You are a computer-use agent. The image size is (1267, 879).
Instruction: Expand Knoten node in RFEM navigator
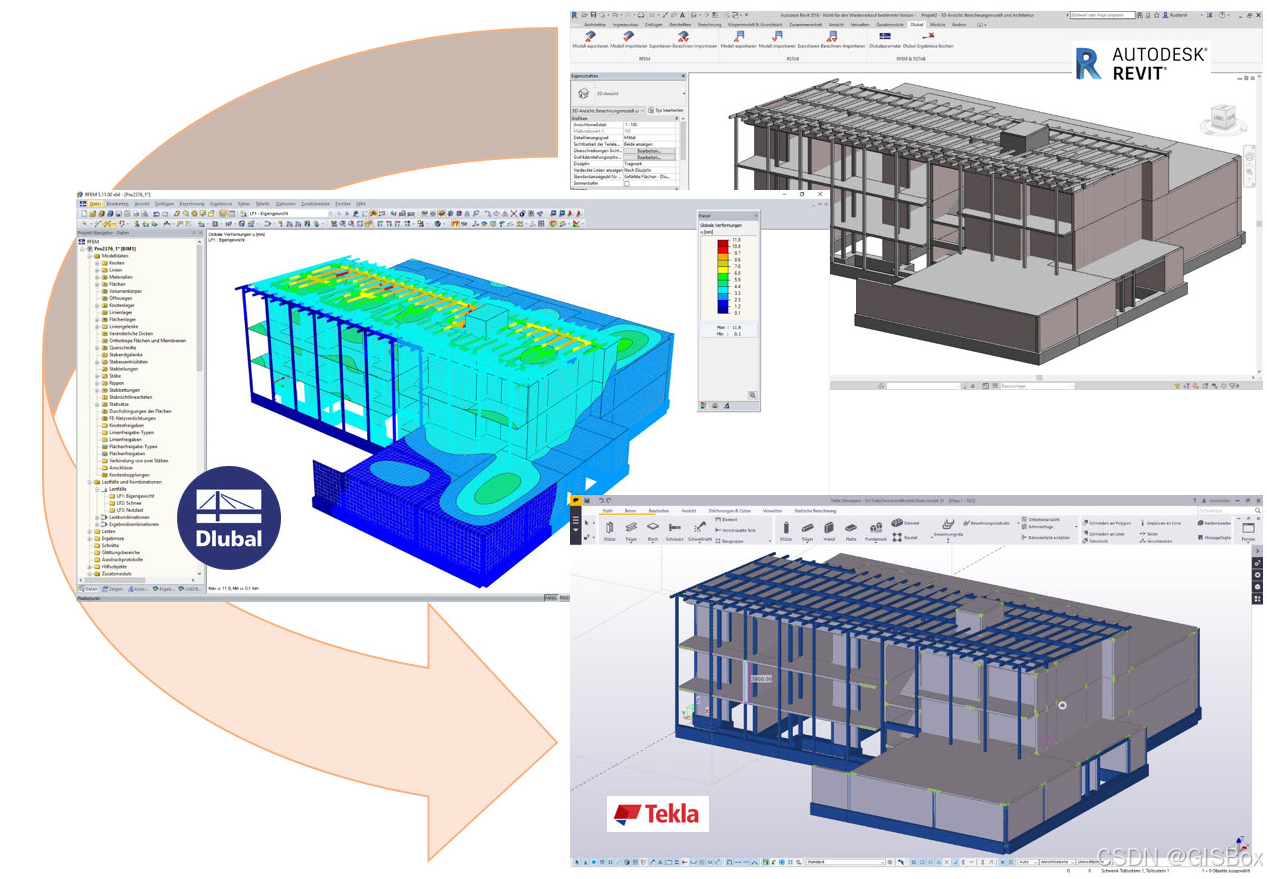[98, 263]
